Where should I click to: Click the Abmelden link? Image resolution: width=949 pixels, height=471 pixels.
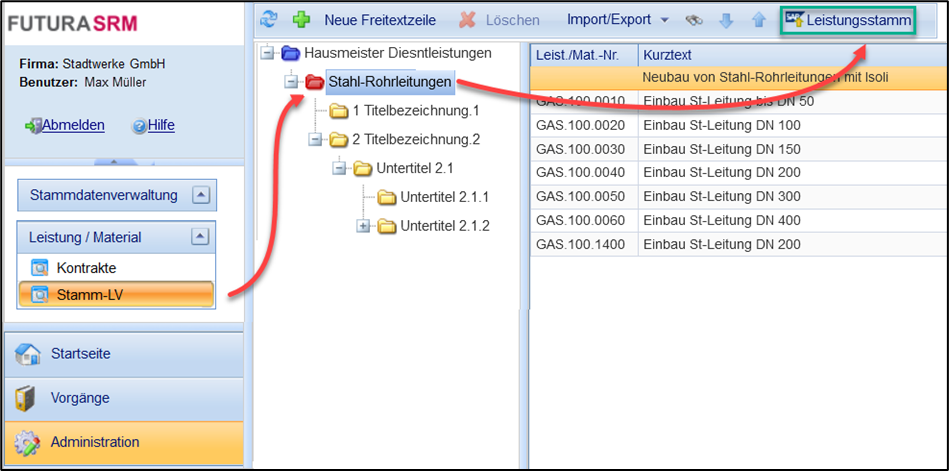tap(72, 125)
